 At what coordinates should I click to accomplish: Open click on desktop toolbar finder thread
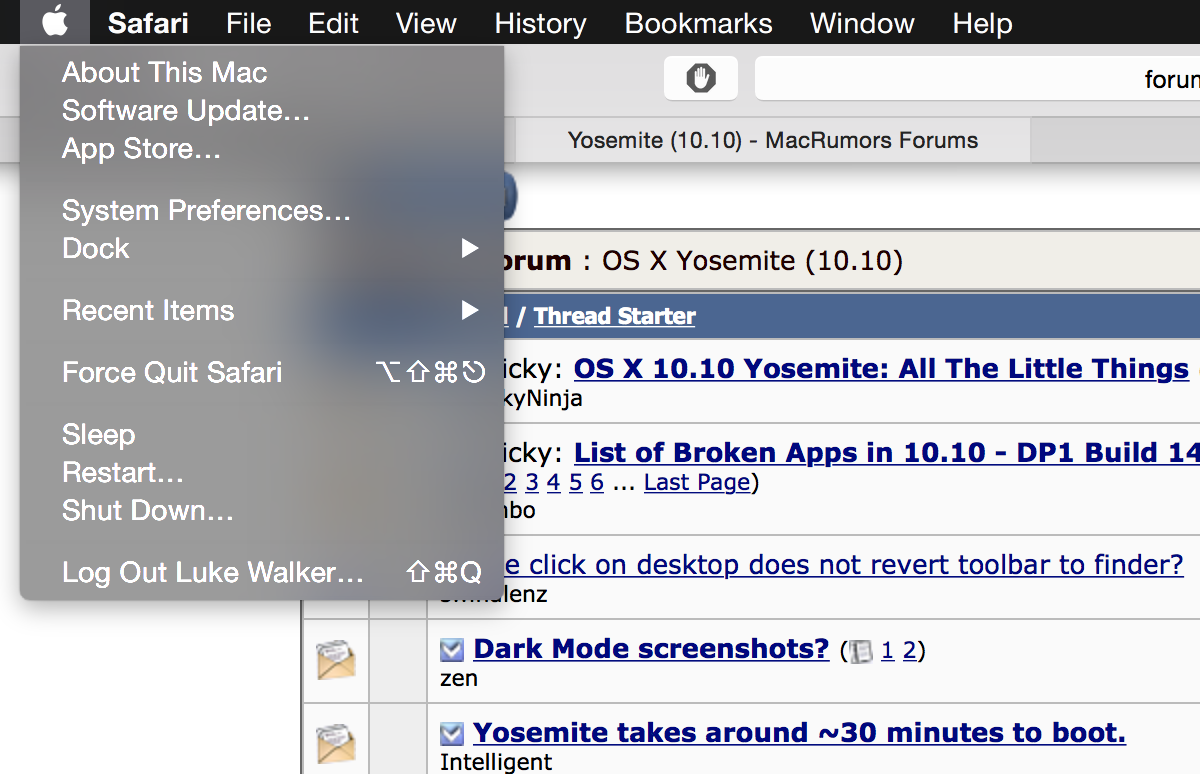[845, 566]
